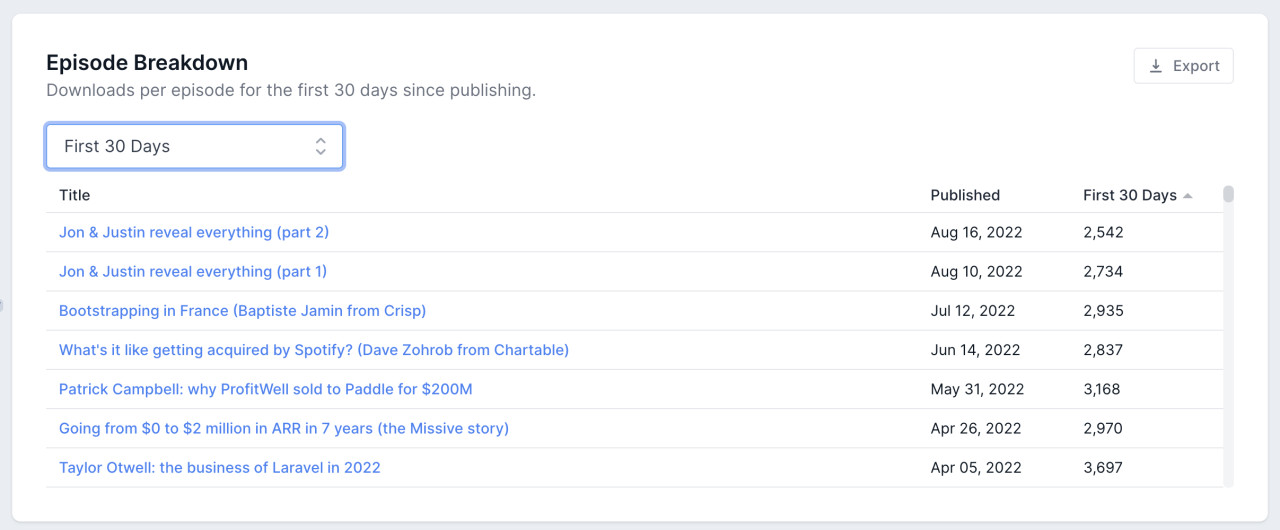Viewport: 1280px width, 530px height.
Task: Open Jon & Justin reveal everything (part 1)
Action: 193,271
